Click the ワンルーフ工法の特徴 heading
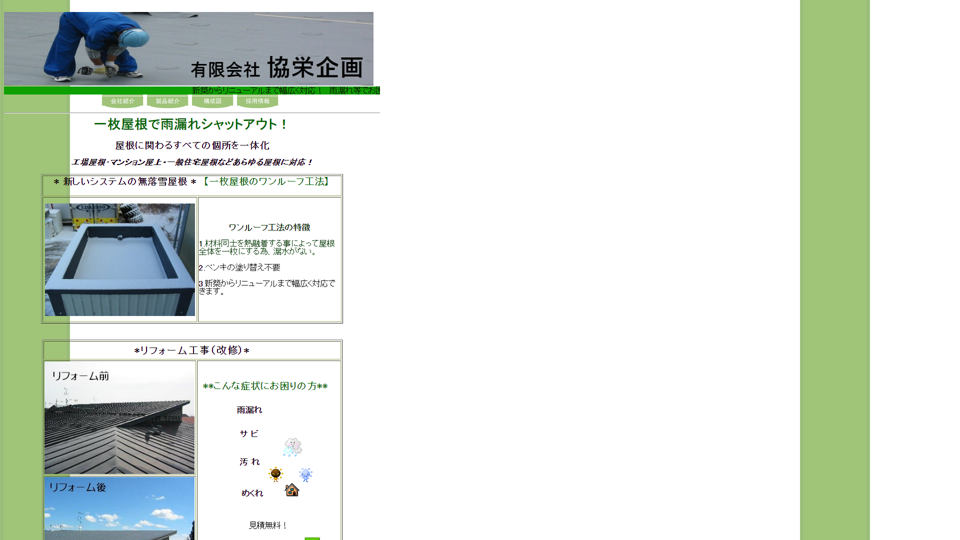 tap(269, 228)
